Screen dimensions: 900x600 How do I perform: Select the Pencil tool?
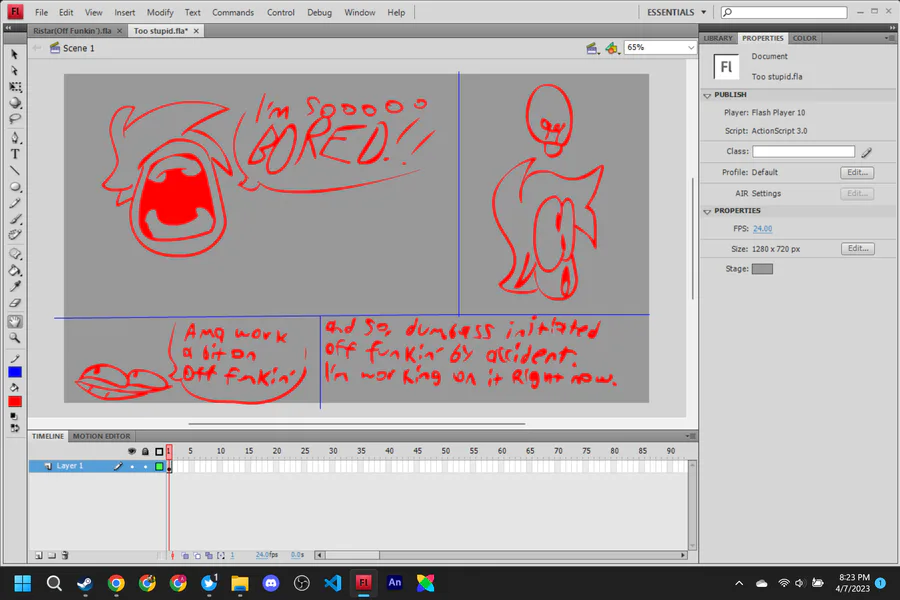[x=15, y=203]
